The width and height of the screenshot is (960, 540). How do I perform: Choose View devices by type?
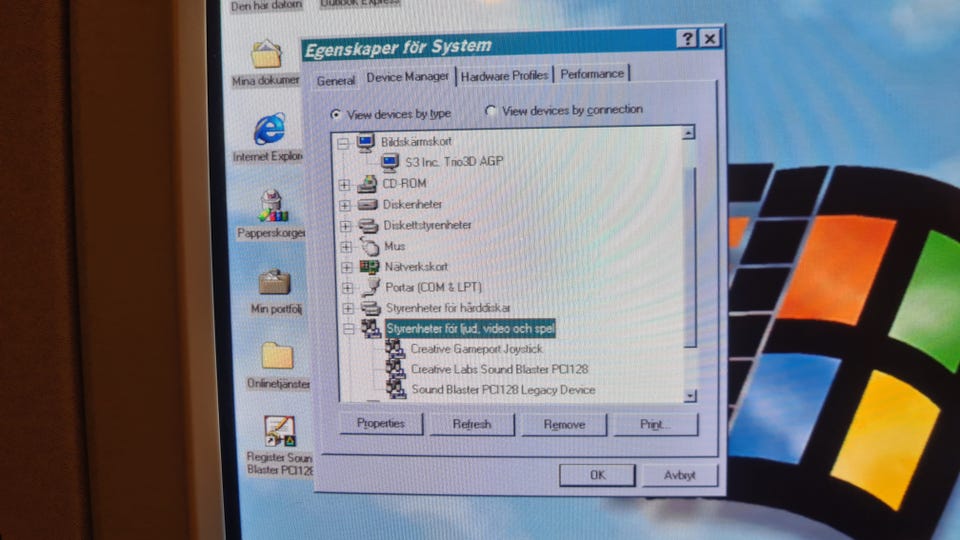coord(390,114)
